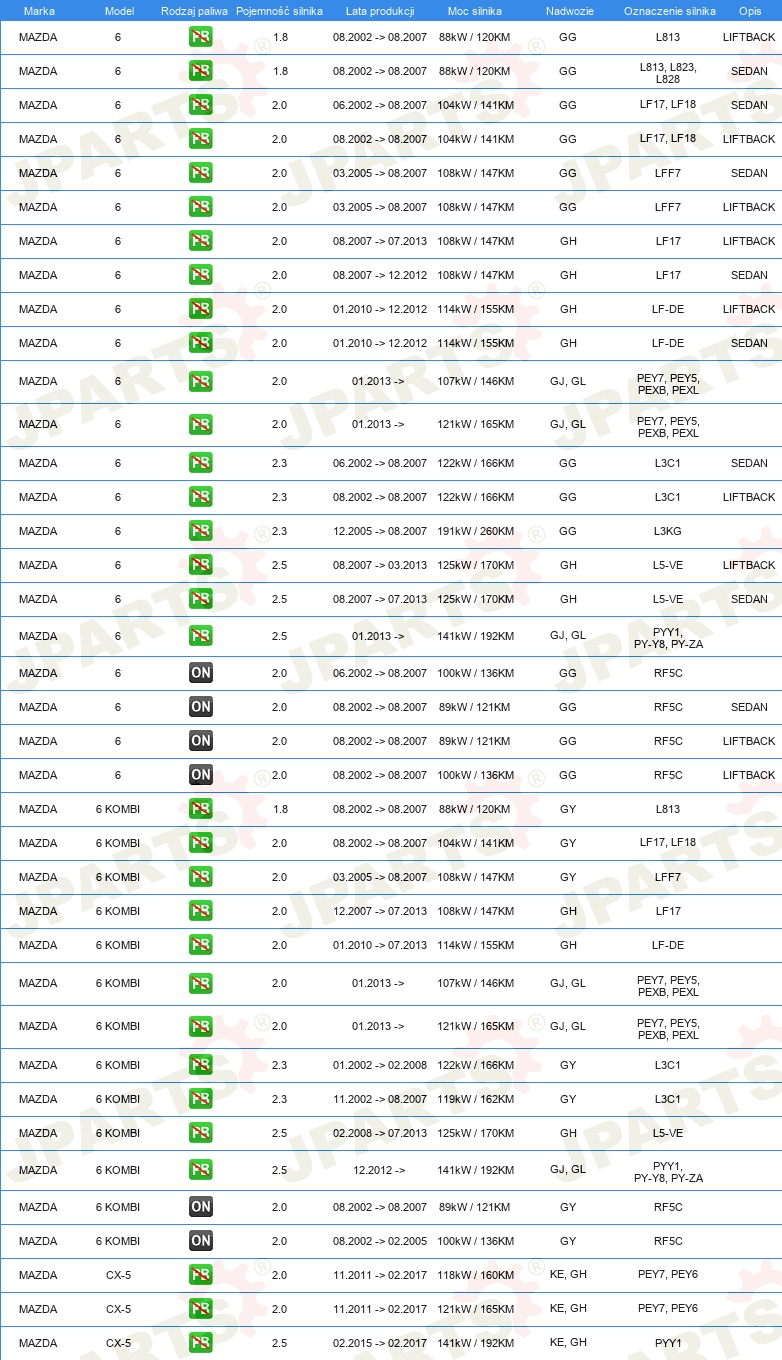Image resolution: width=782 pixels, height=1360 pixels.
Task: Click the Lata produkcji column header
Action: 380,10
